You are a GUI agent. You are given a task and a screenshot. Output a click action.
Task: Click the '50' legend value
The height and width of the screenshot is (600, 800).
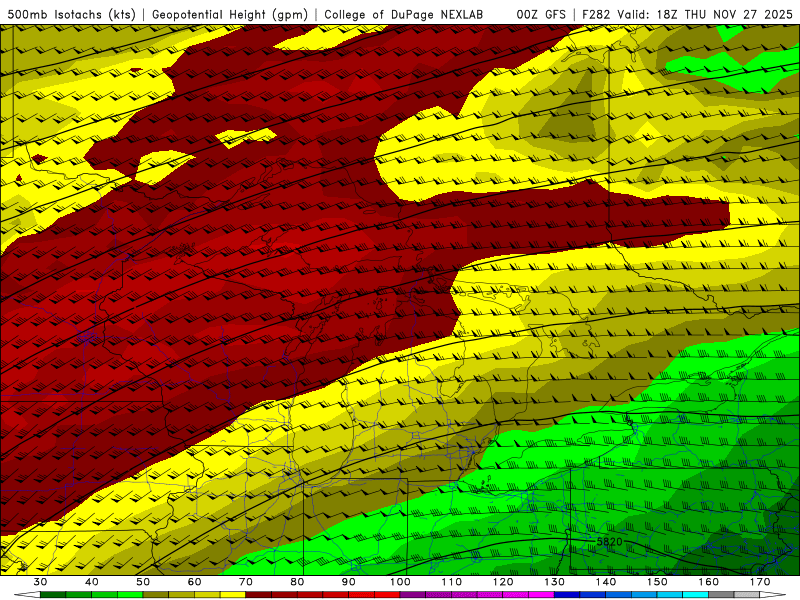(x=143, y=582)
